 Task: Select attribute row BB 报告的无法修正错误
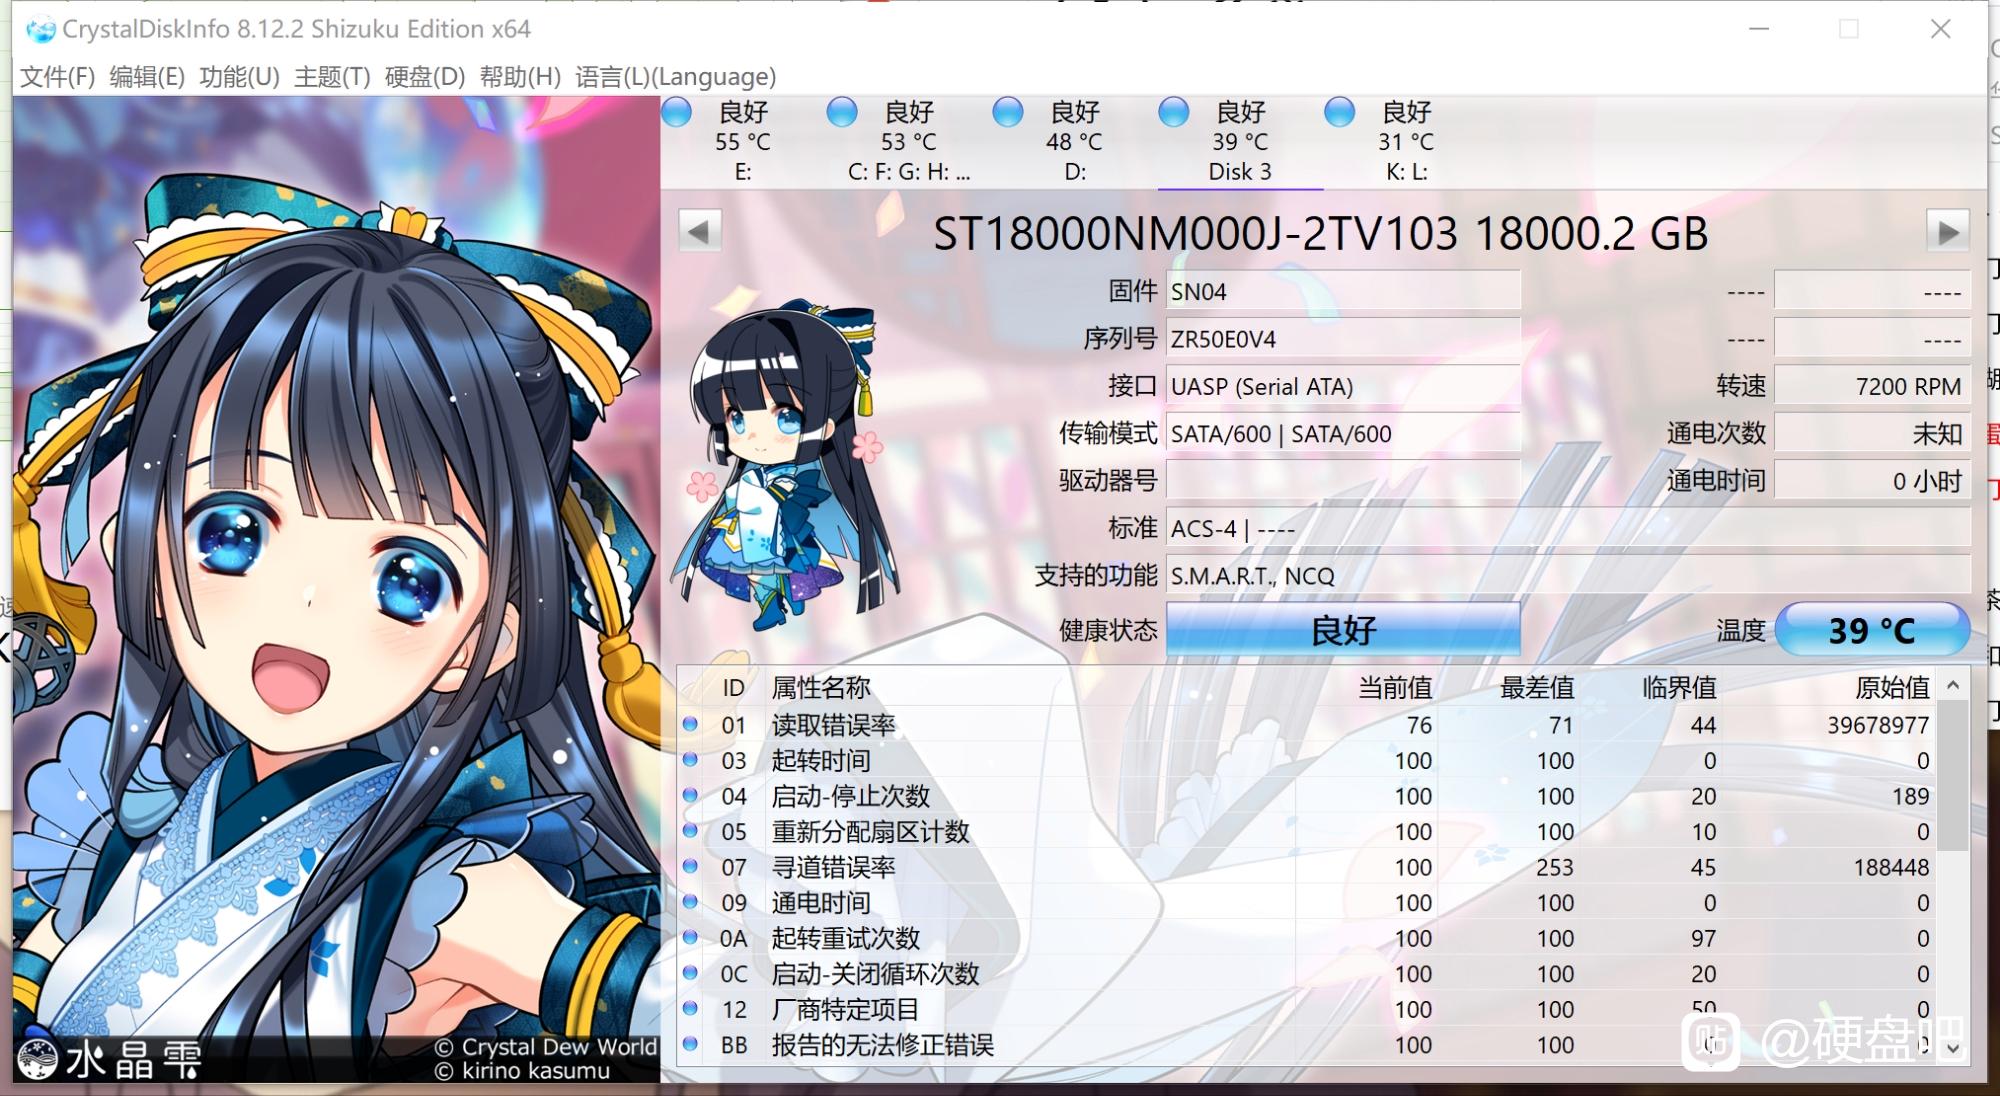[1307, 1045]
